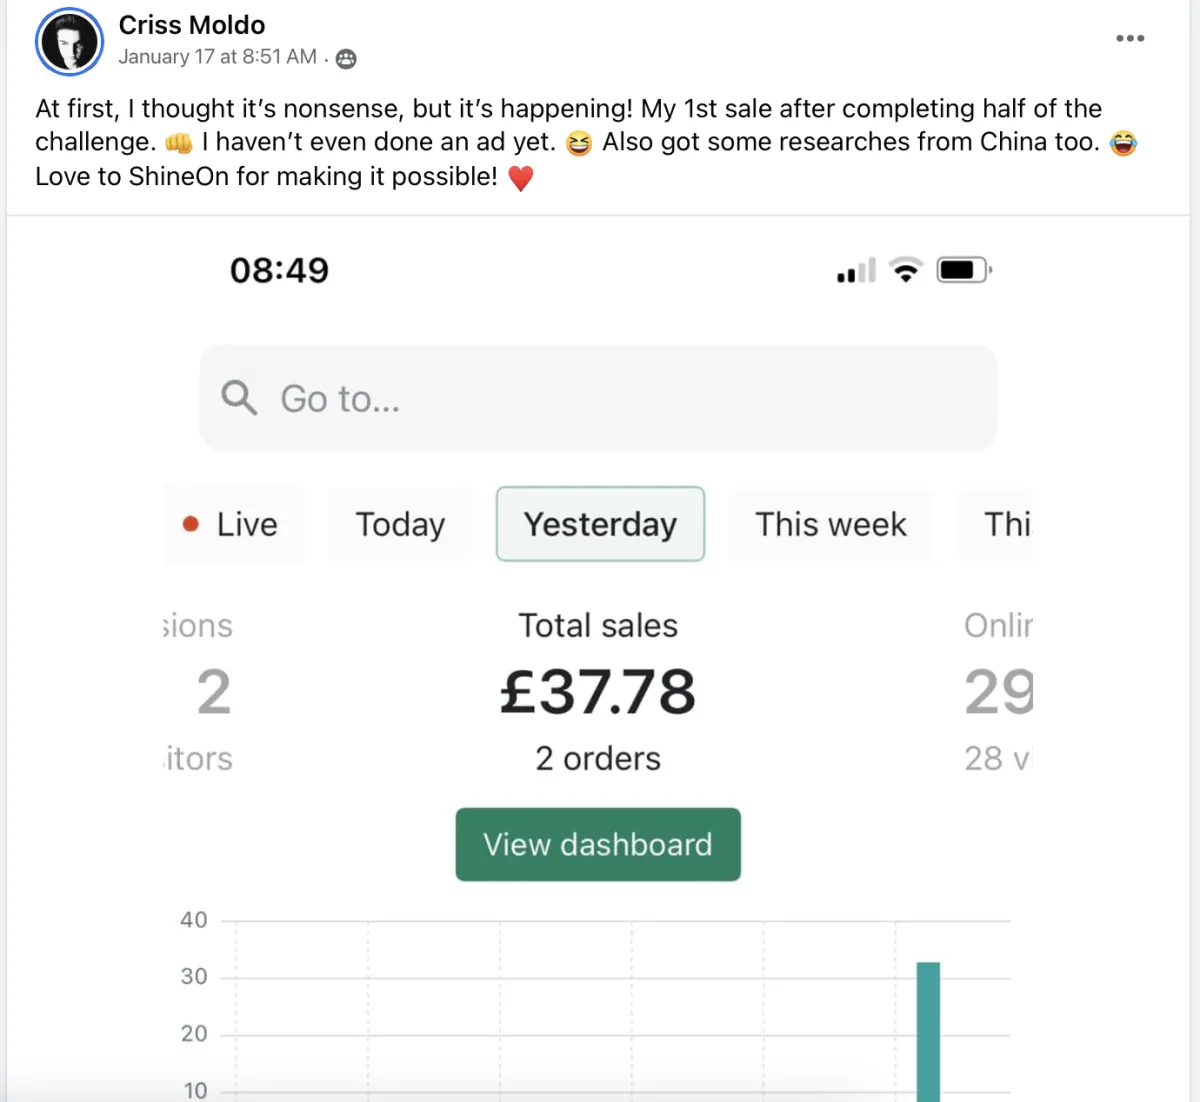Click the post audience privacy icon
This screenshot has width=1200, height=1102.
tap(346, 59)
